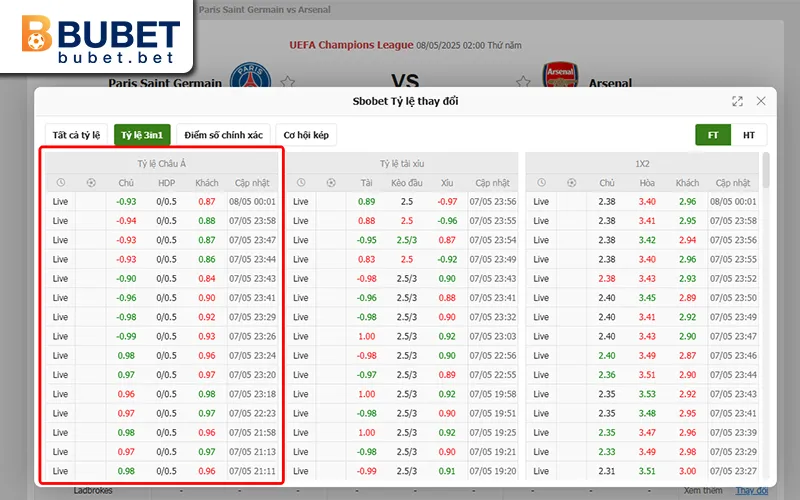Click the Thay đổi link at bottom
800x500 pixels.
coord(752,490)
